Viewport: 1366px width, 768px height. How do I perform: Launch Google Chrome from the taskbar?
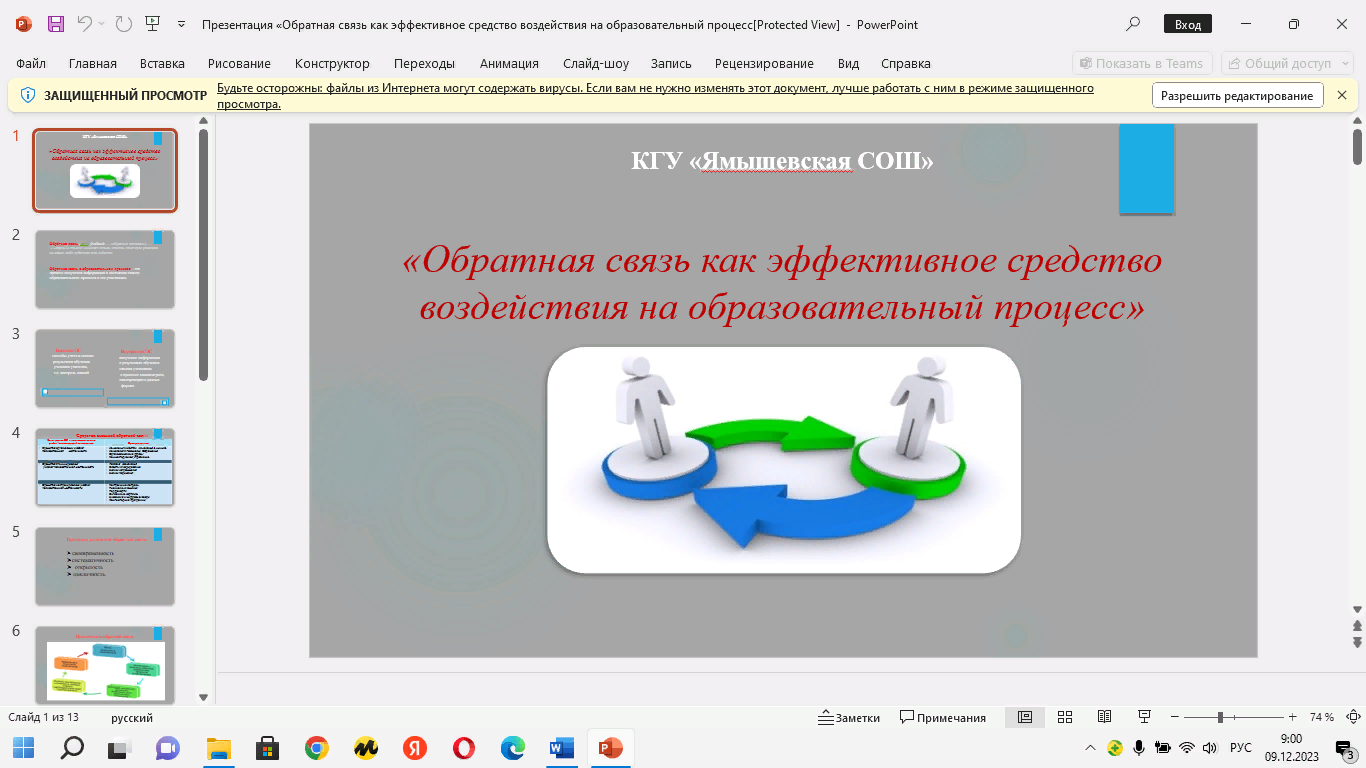(316, 748)
